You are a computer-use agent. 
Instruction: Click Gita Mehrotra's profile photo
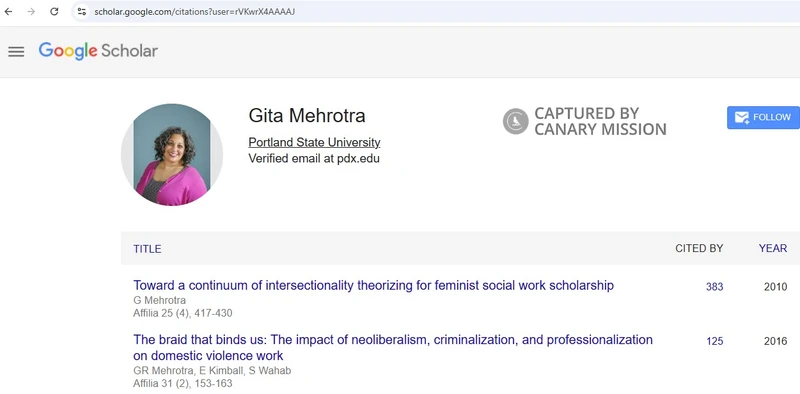pos(172,155)
